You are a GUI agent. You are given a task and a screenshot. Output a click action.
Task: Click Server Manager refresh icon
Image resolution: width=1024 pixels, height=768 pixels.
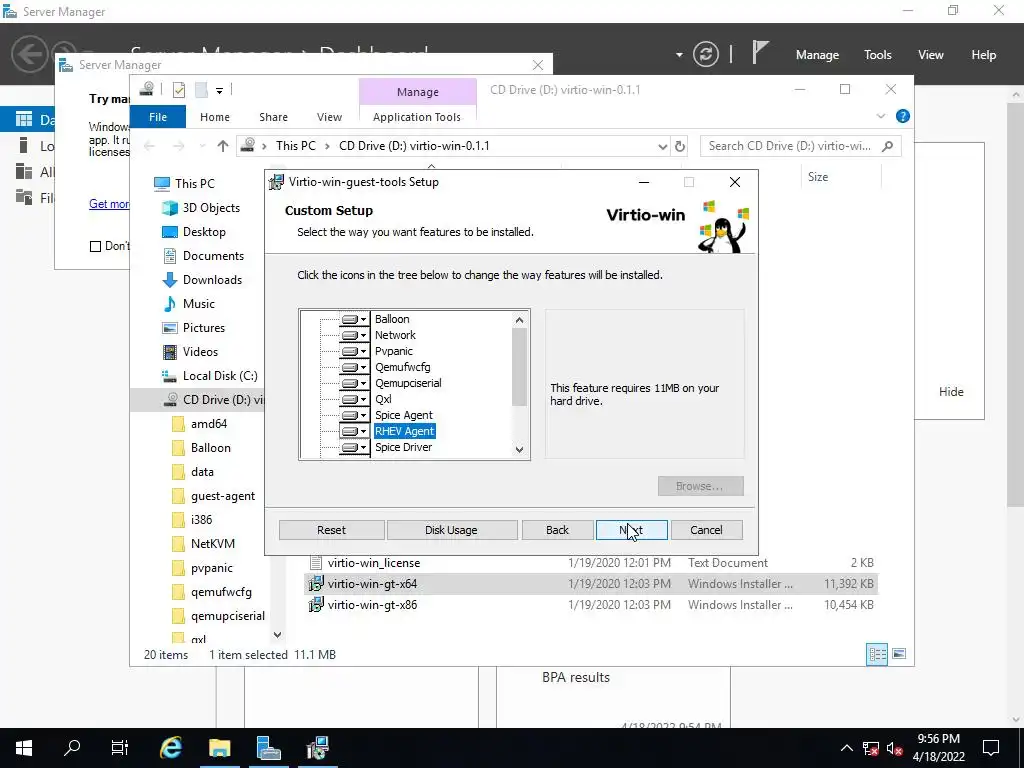click(705, 54)
